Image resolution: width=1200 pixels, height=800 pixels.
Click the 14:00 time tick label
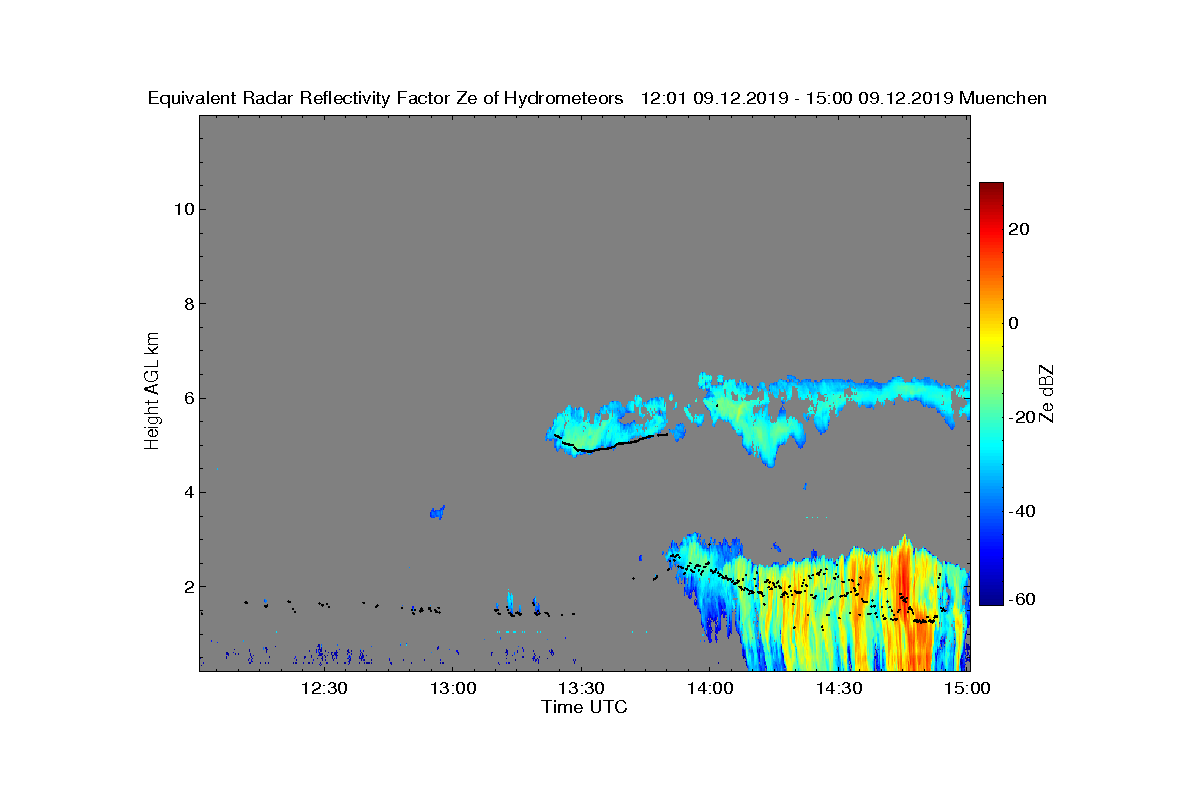click(x=711, y=688)
